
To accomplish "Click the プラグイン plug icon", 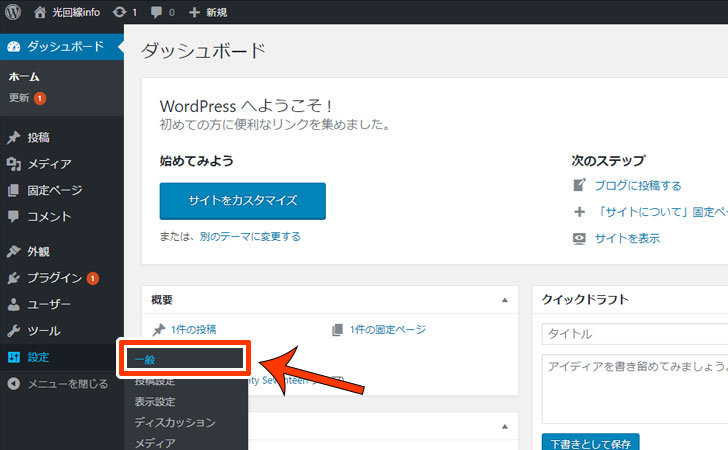I will pyautogui.click(x=13, y=278).
